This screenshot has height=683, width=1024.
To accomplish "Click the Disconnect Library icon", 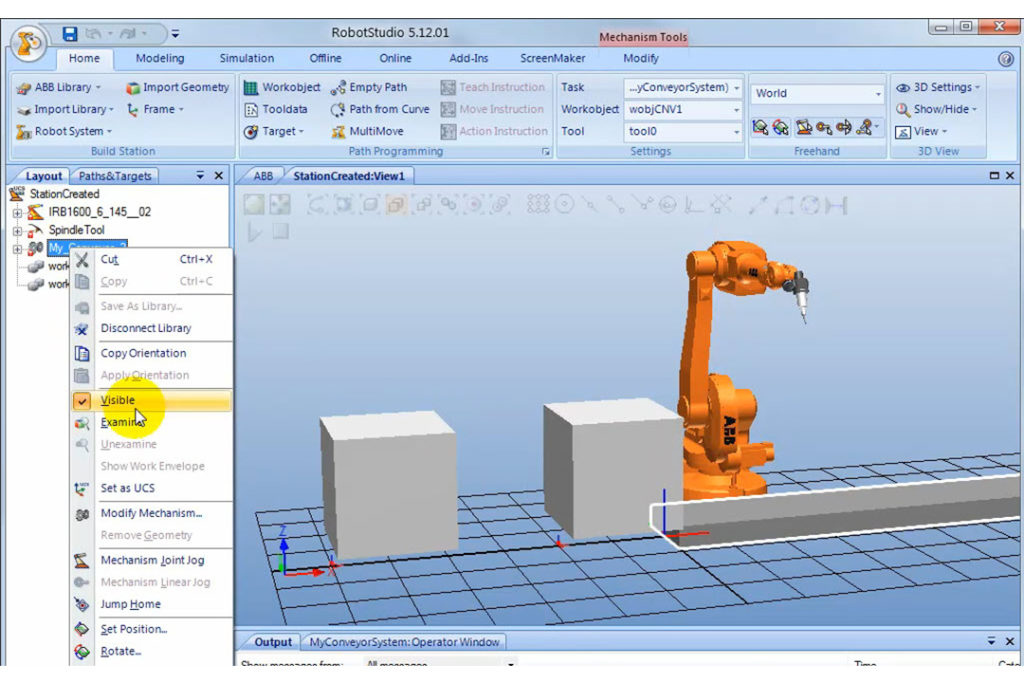I will pyautogui.click(x=82, y=329).
